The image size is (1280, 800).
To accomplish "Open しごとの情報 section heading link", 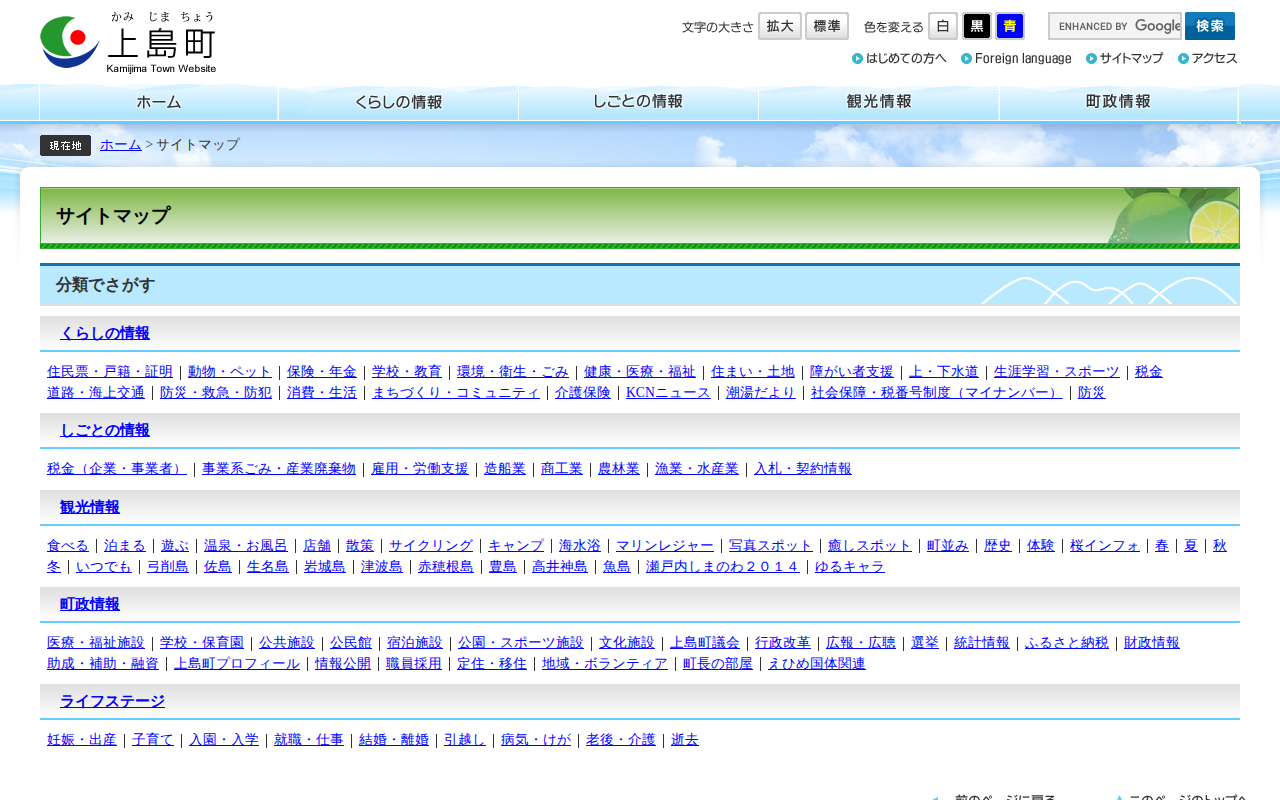I will coord(105,430).
